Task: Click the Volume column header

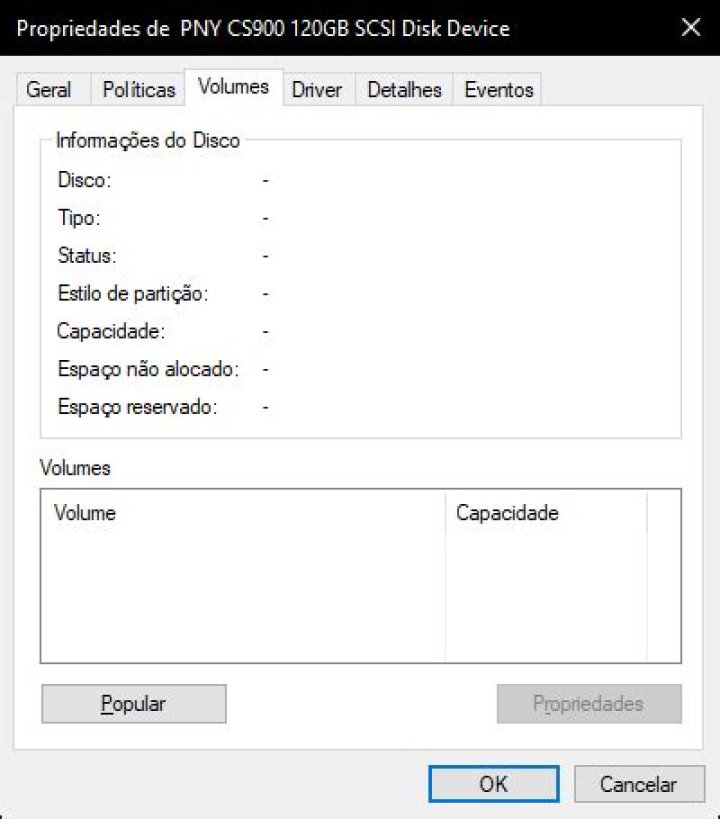Action: pyautogui.click(x=243, y=512)
